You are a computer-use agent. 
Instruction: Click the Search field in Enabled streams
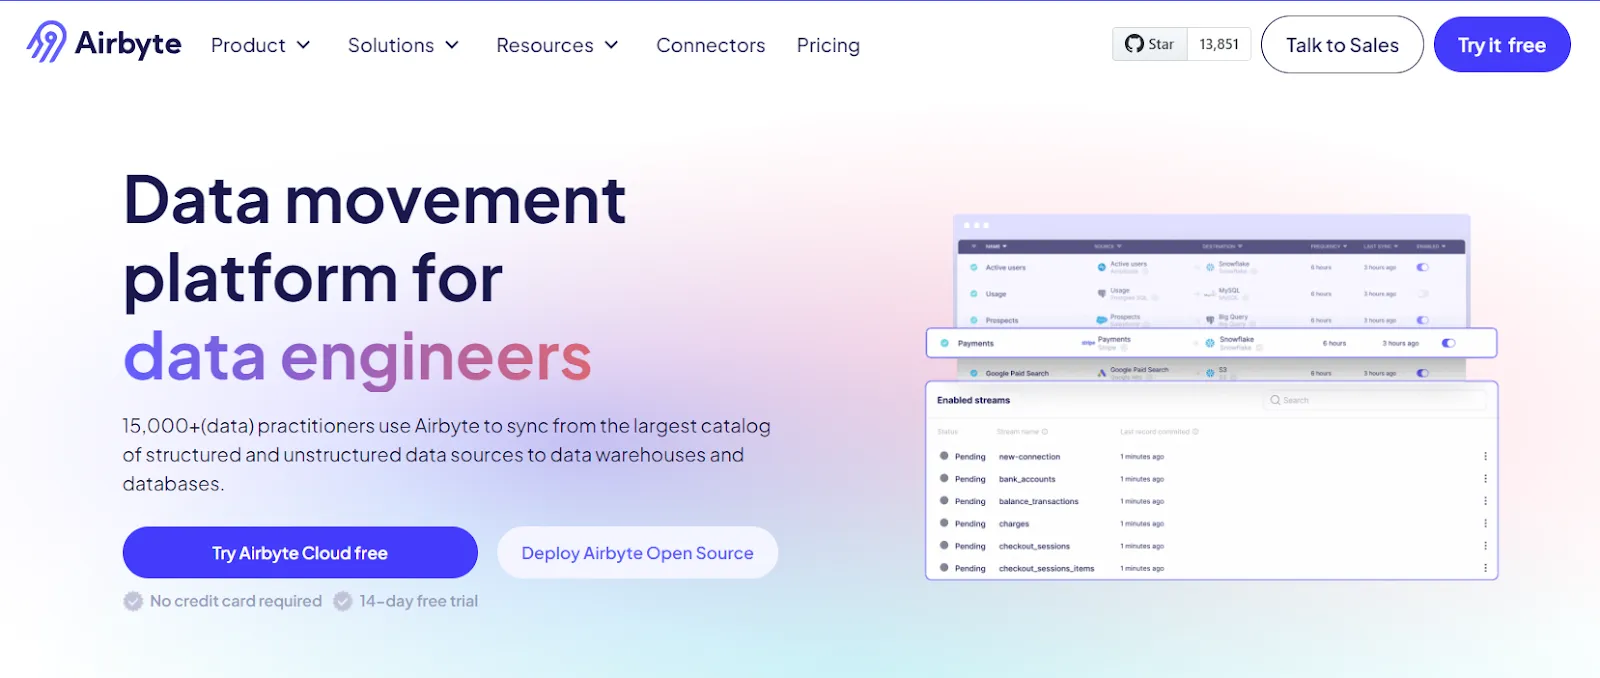pos(1375,400)
